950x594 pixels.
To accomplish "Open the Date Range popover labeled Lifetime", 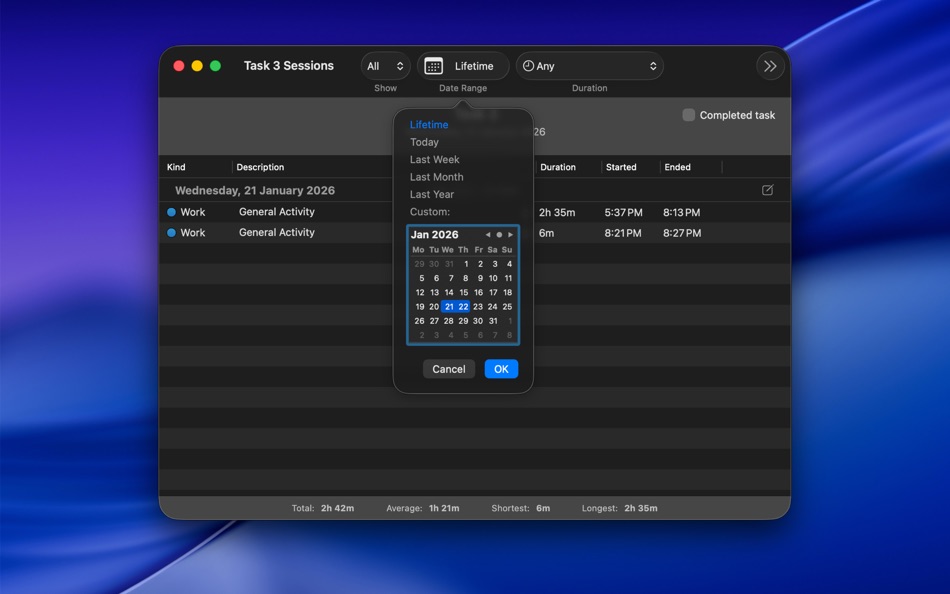I will (x=463, y=65).
